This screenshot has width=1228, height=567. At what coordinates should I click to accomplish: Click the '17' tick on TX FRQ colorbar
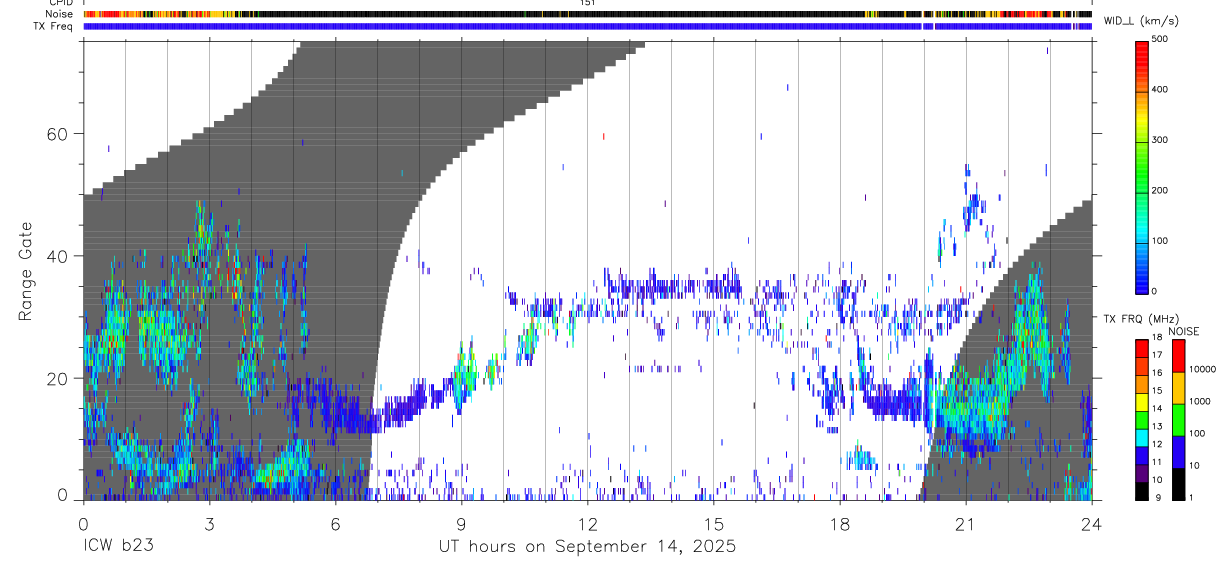point(1157,355)
